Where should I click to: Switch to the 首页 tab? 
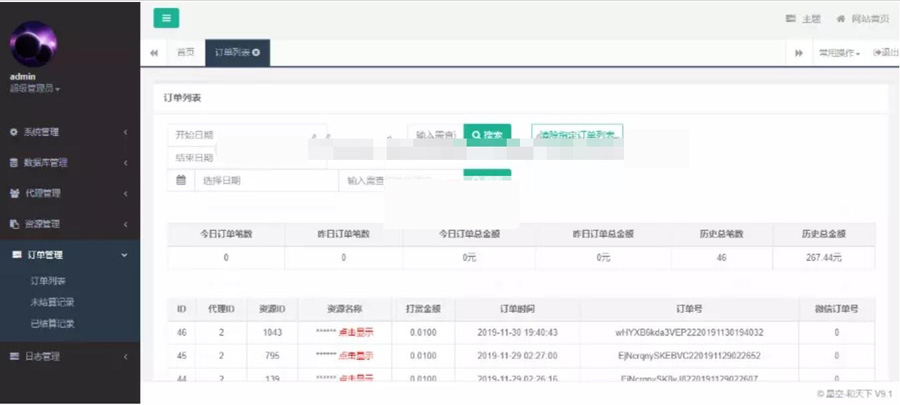coord(185,53)
